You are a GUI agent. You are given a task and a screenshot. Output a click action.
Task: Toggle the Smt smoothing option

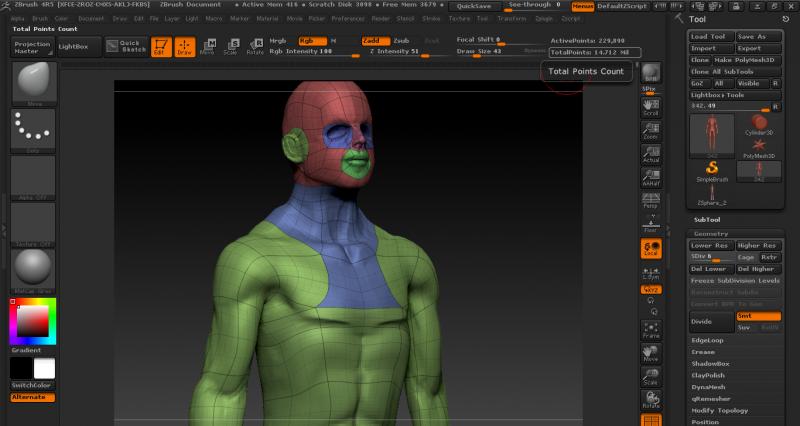757,316
